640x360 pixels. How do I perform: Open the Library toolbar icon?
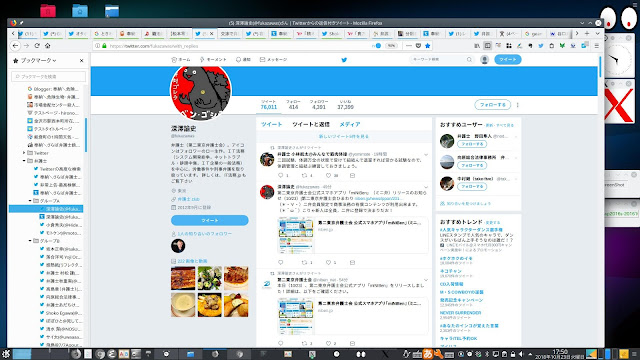point(477,46)
